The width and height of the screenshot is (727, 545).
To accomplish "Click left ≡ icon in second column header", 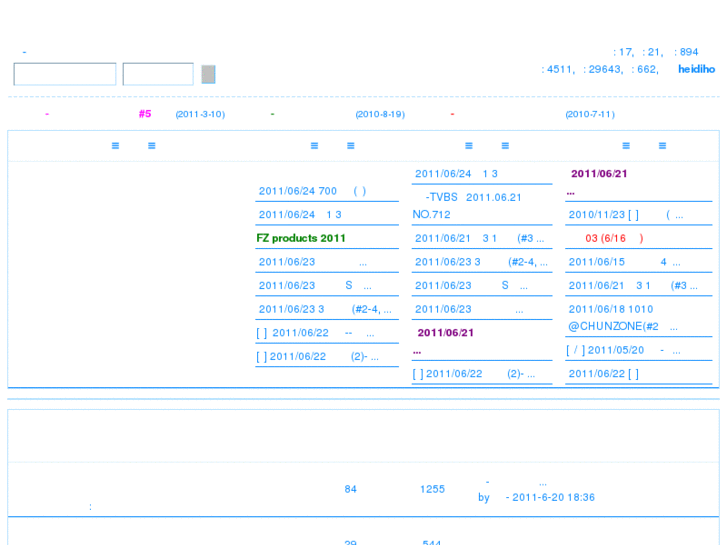I will [x=314, y=146].
